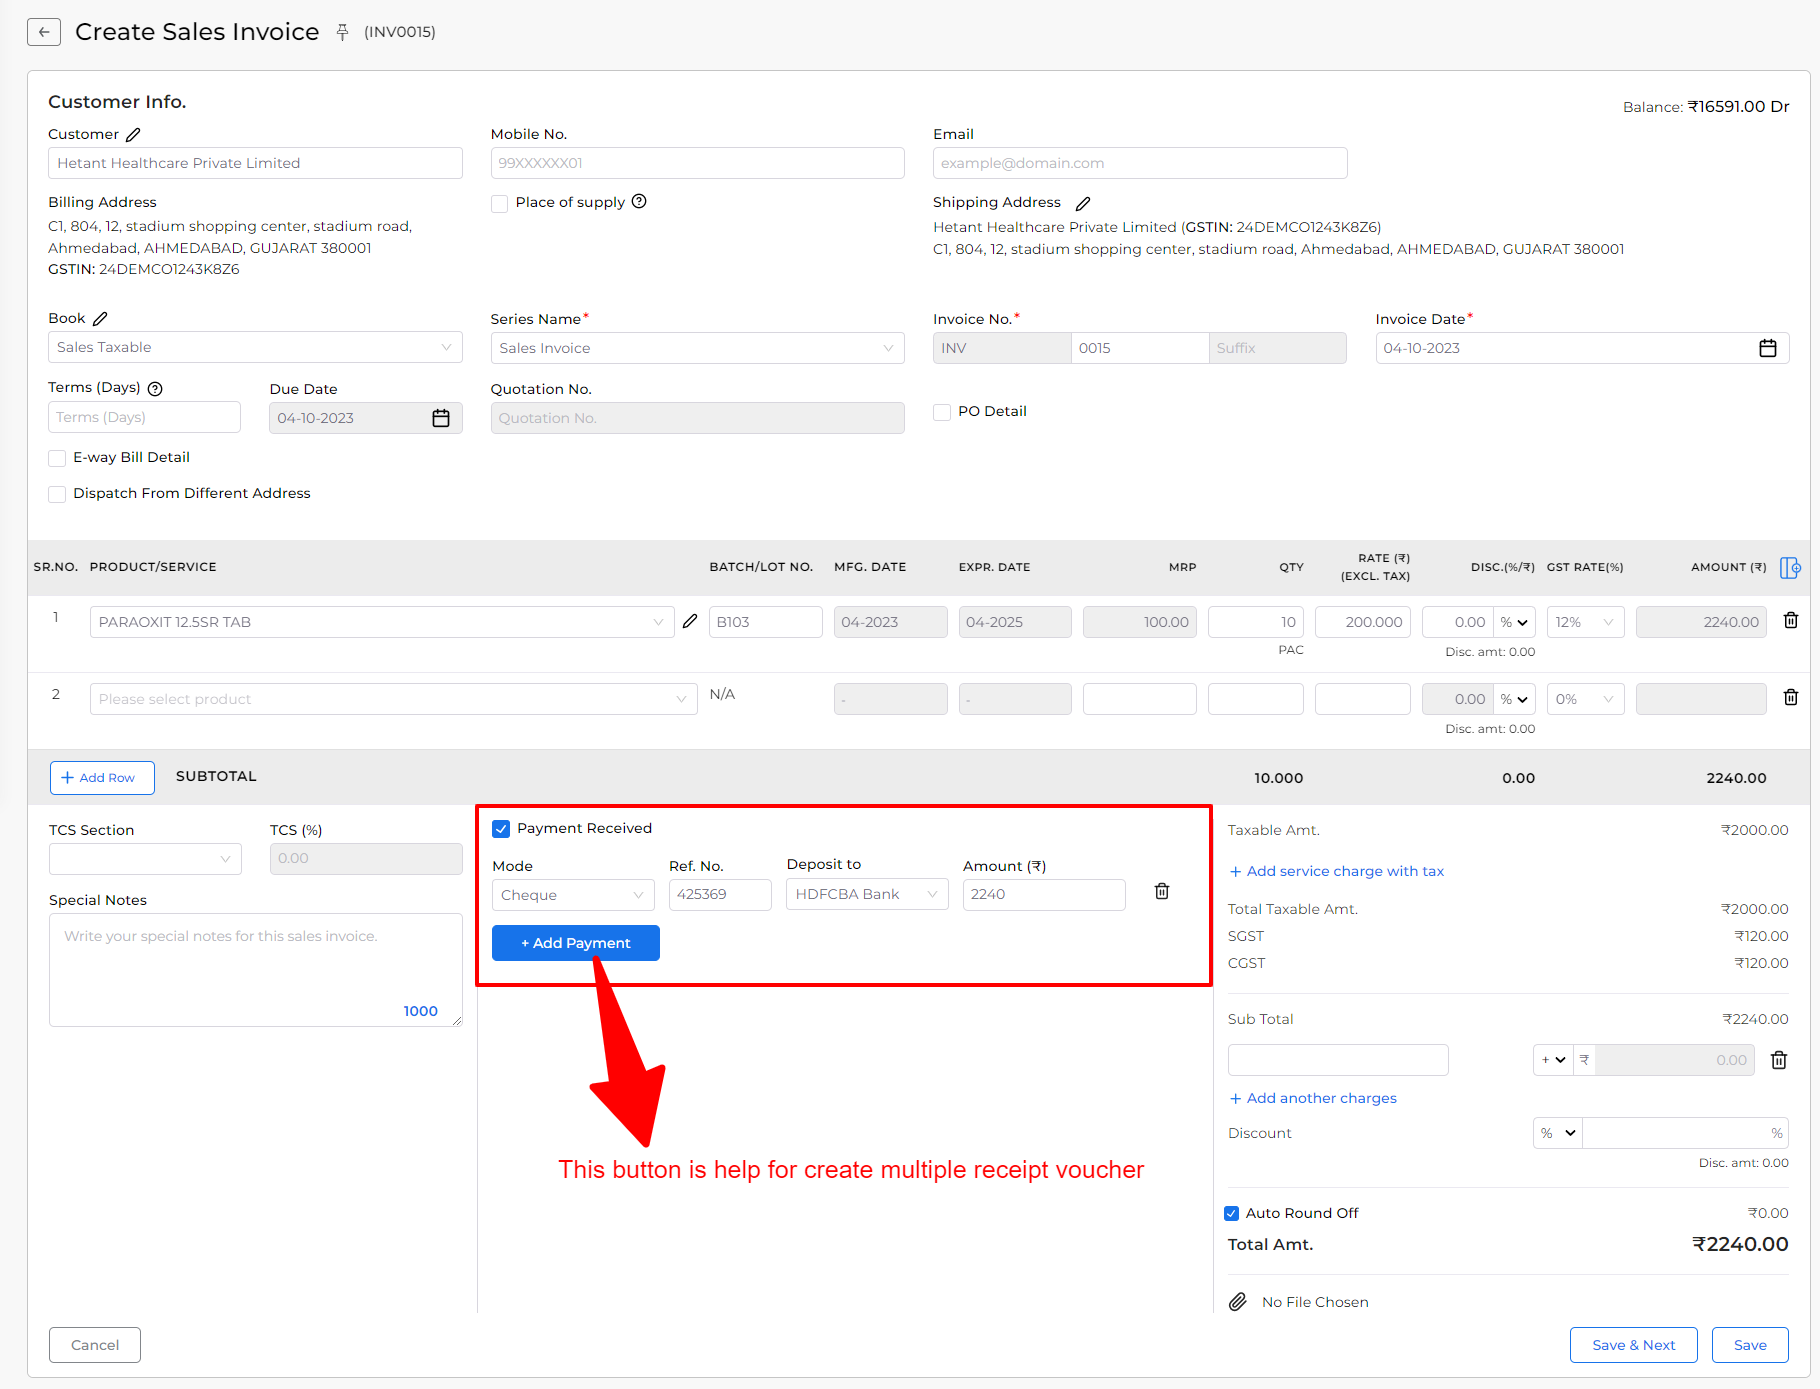Image resolution: width=1820 pixels, height=1389 pixels.
Task: Click Add another charges link
Action: click(1313, 1098)
